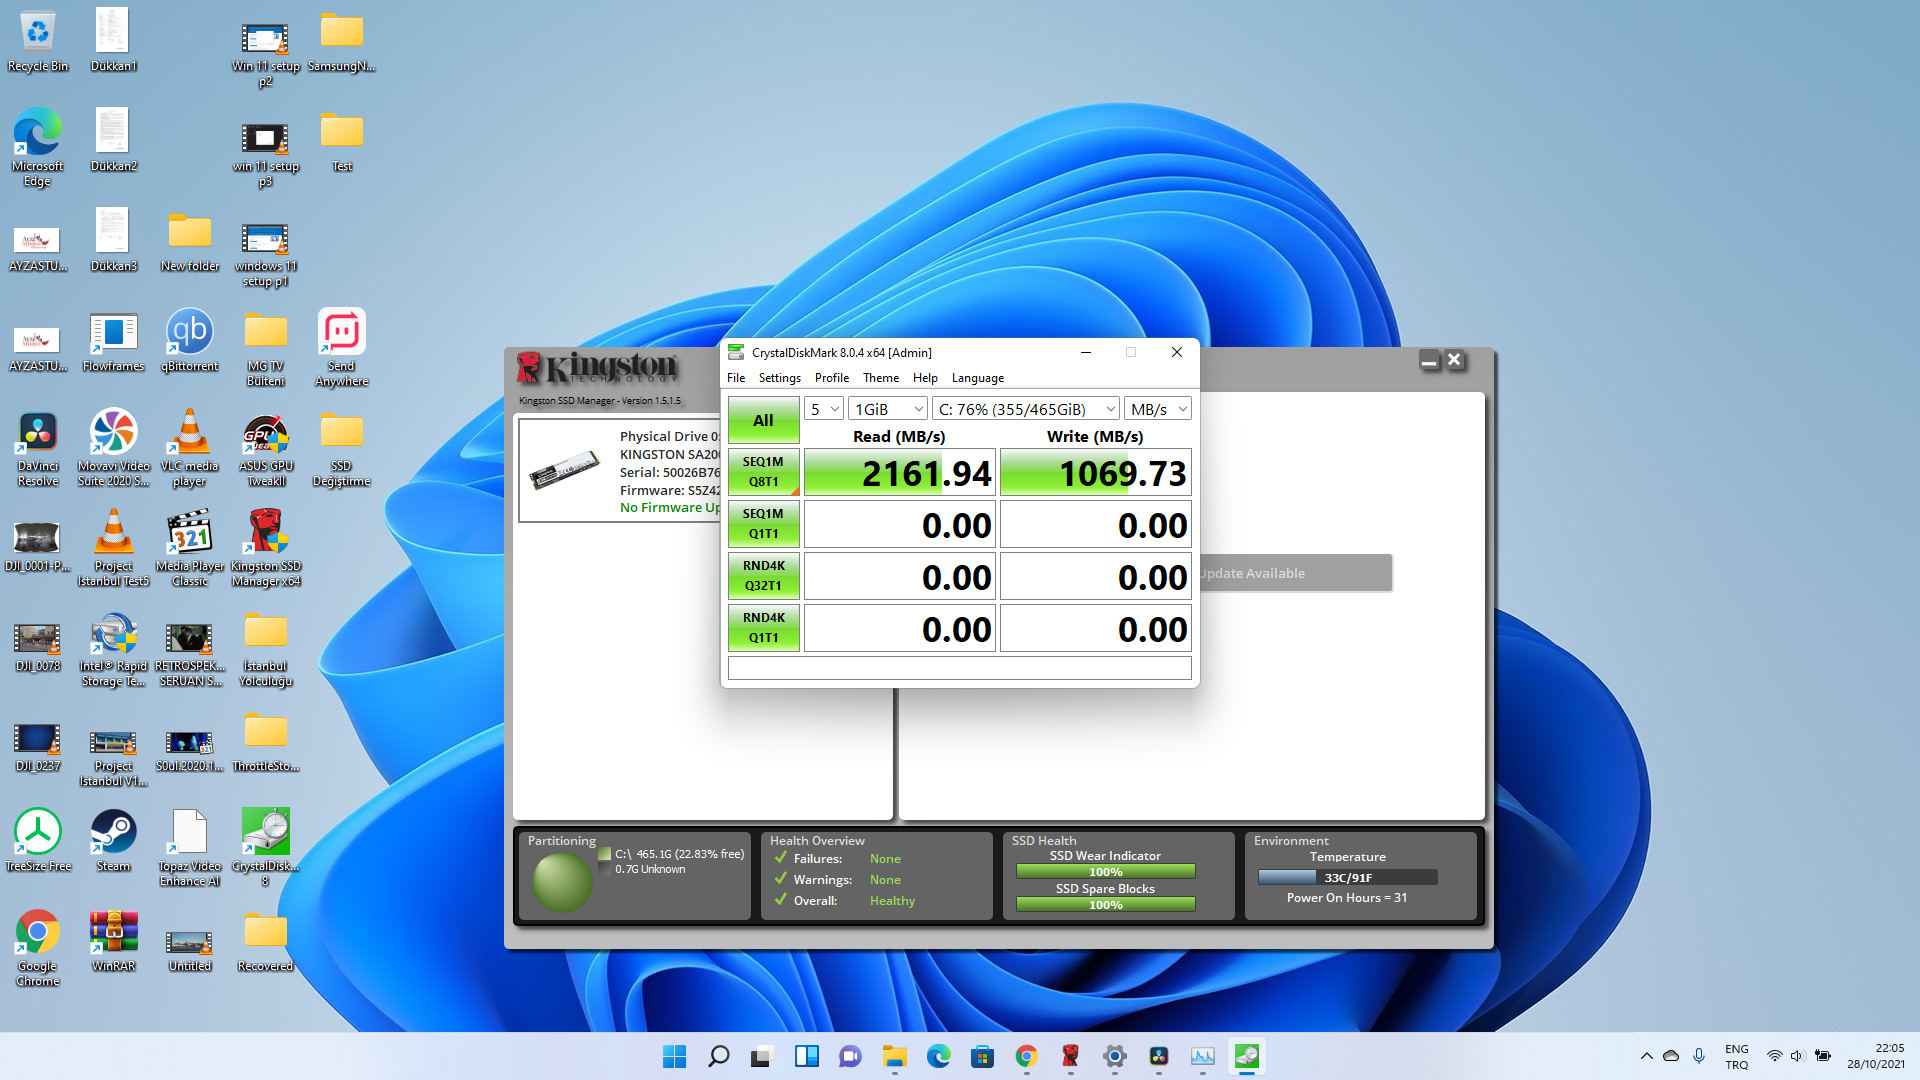The image size is (1920, 1080).
Task: Click the SSD Wear Indicator progress bar
Action: (1105, 872)
